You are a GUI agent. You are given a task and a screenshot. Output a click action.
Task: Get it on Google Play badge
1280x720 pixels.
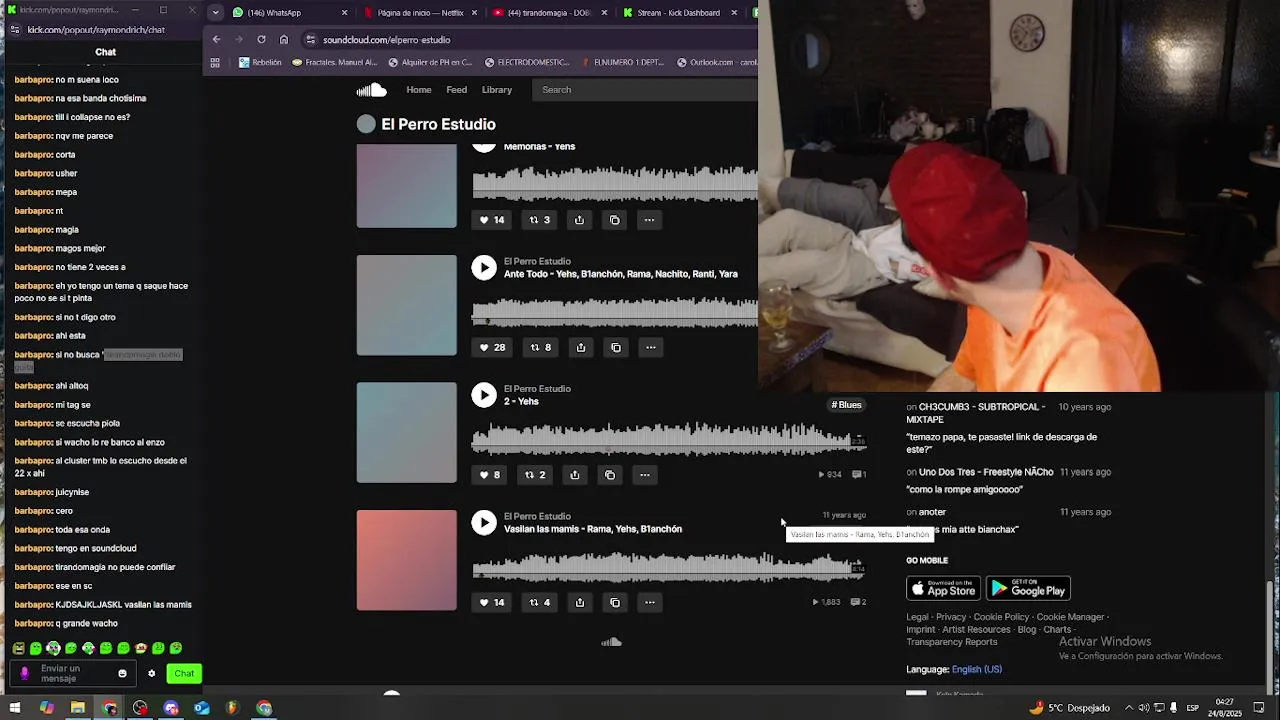click(1028, 588)
